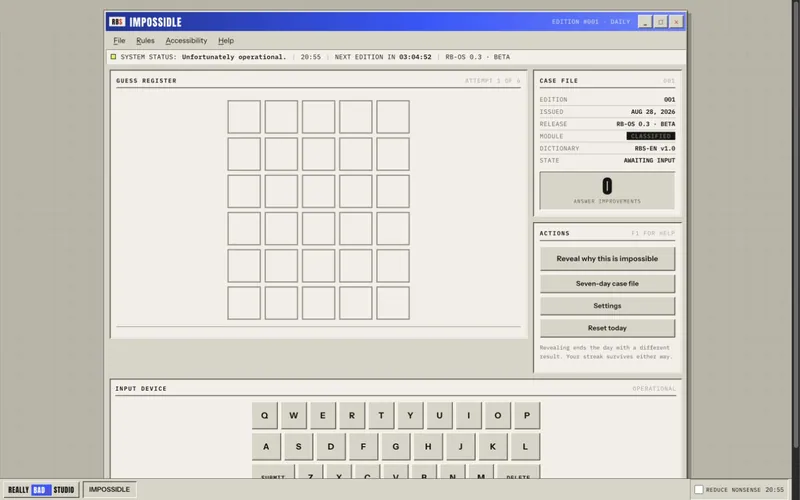This screenshot has height=500, width=800.
Task: Tap the R key on keyboard
Action: [x=352, y=415]
